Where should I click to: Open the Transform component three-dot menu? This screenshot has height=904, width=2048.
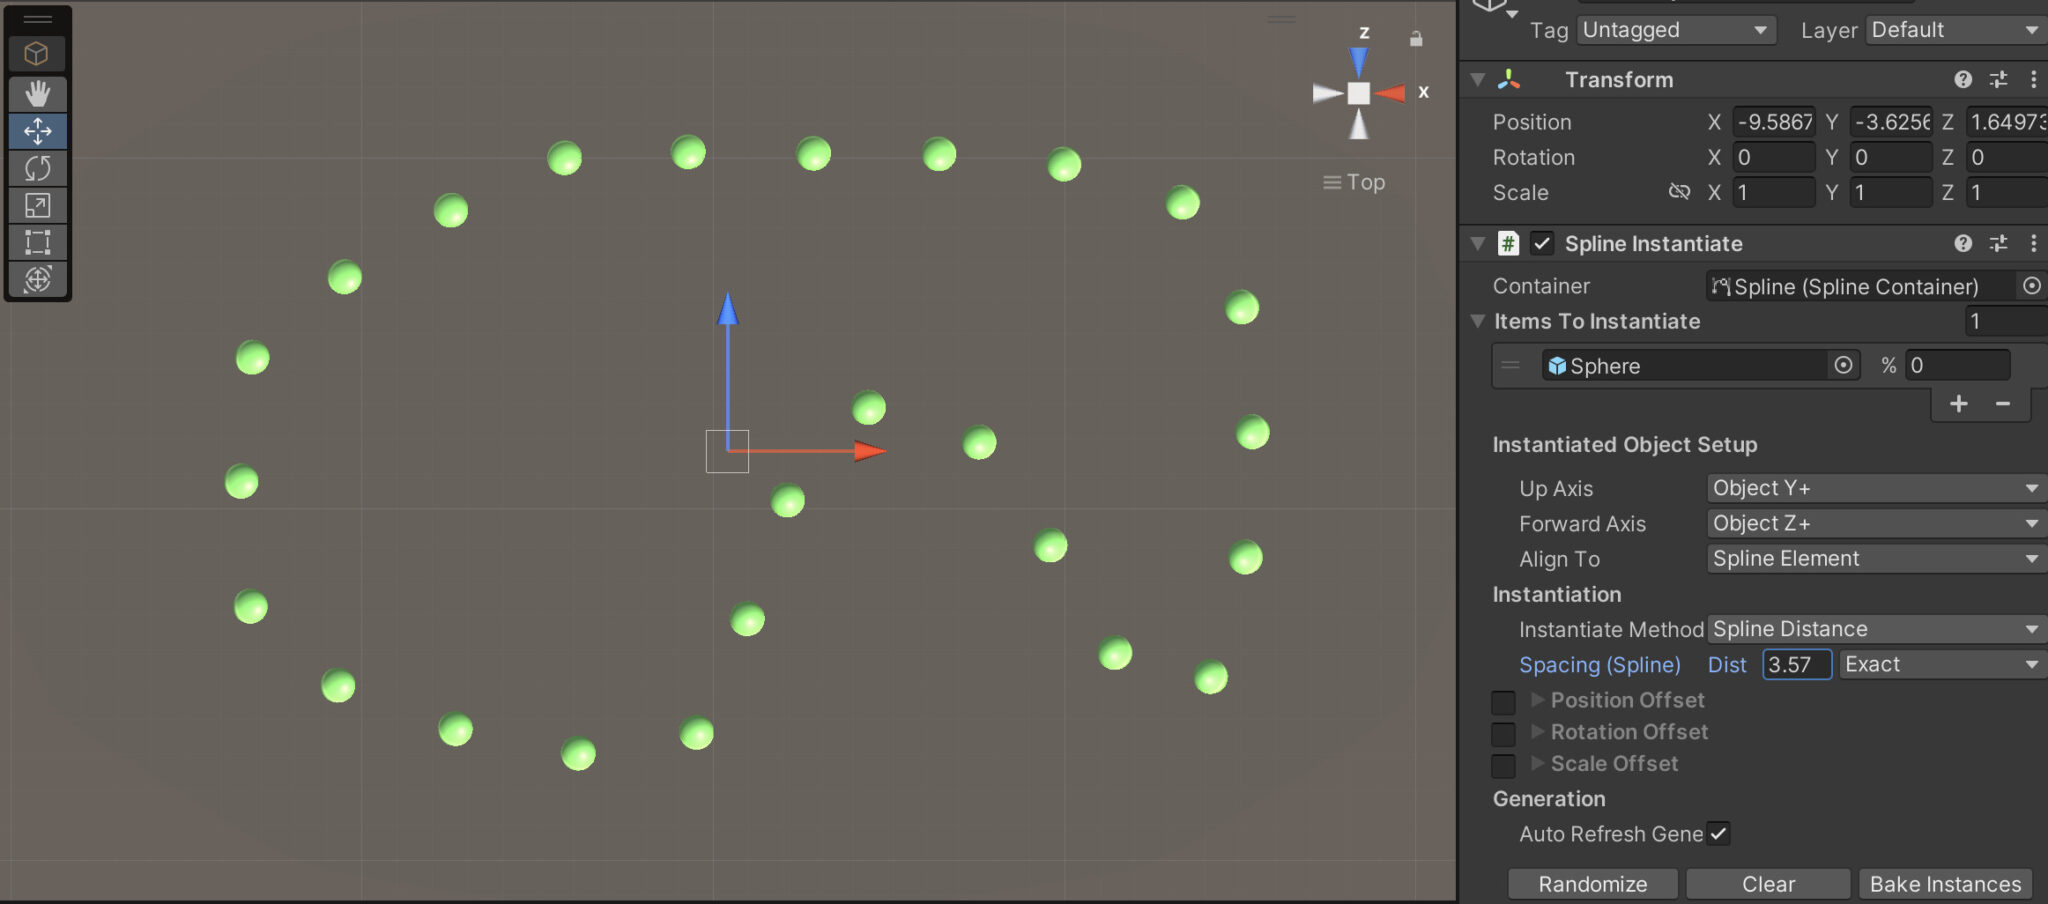pyautogui.click(x=2034, y=80)
